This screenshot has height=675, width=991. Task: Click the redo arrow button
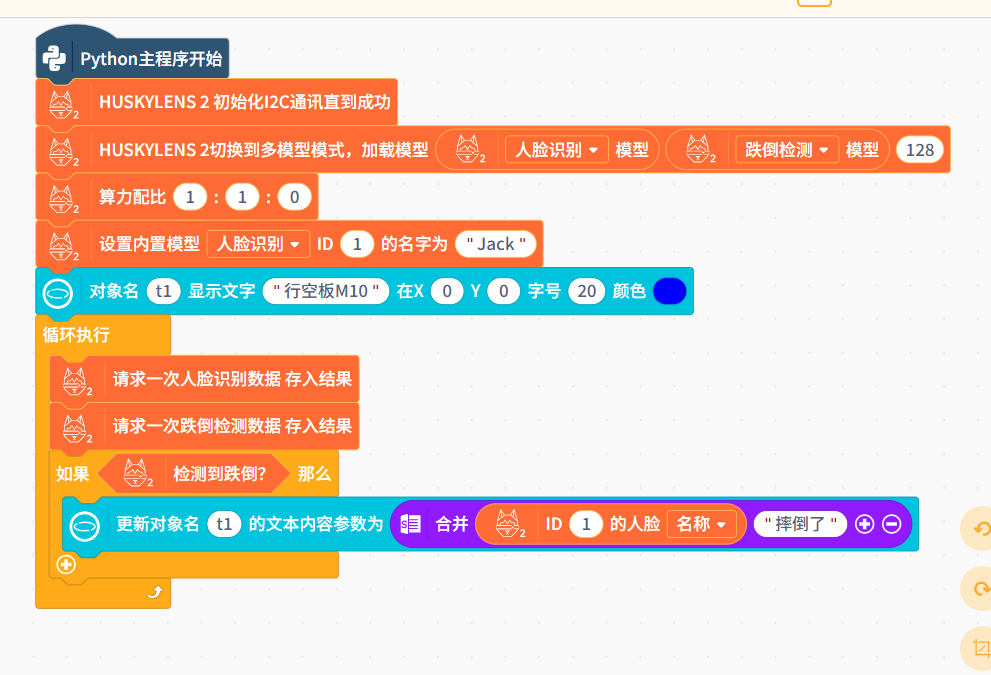978,590
